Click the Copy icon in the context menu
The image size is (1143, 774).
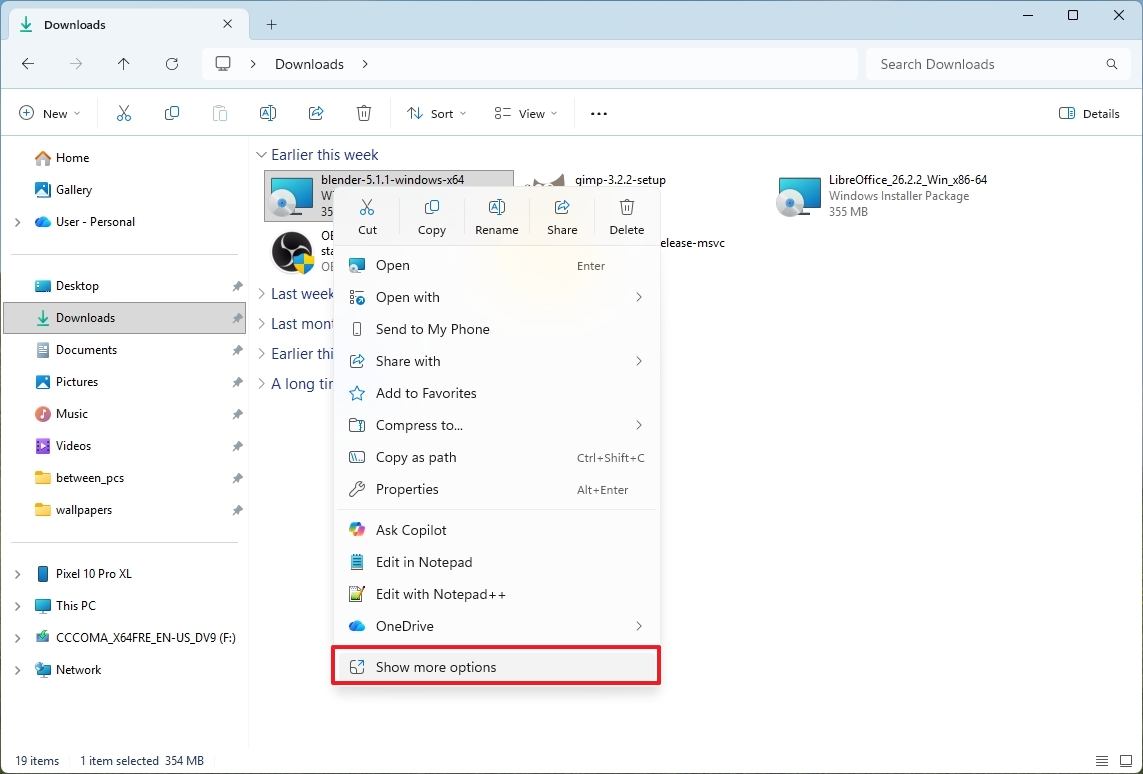[x=432, y=215]
